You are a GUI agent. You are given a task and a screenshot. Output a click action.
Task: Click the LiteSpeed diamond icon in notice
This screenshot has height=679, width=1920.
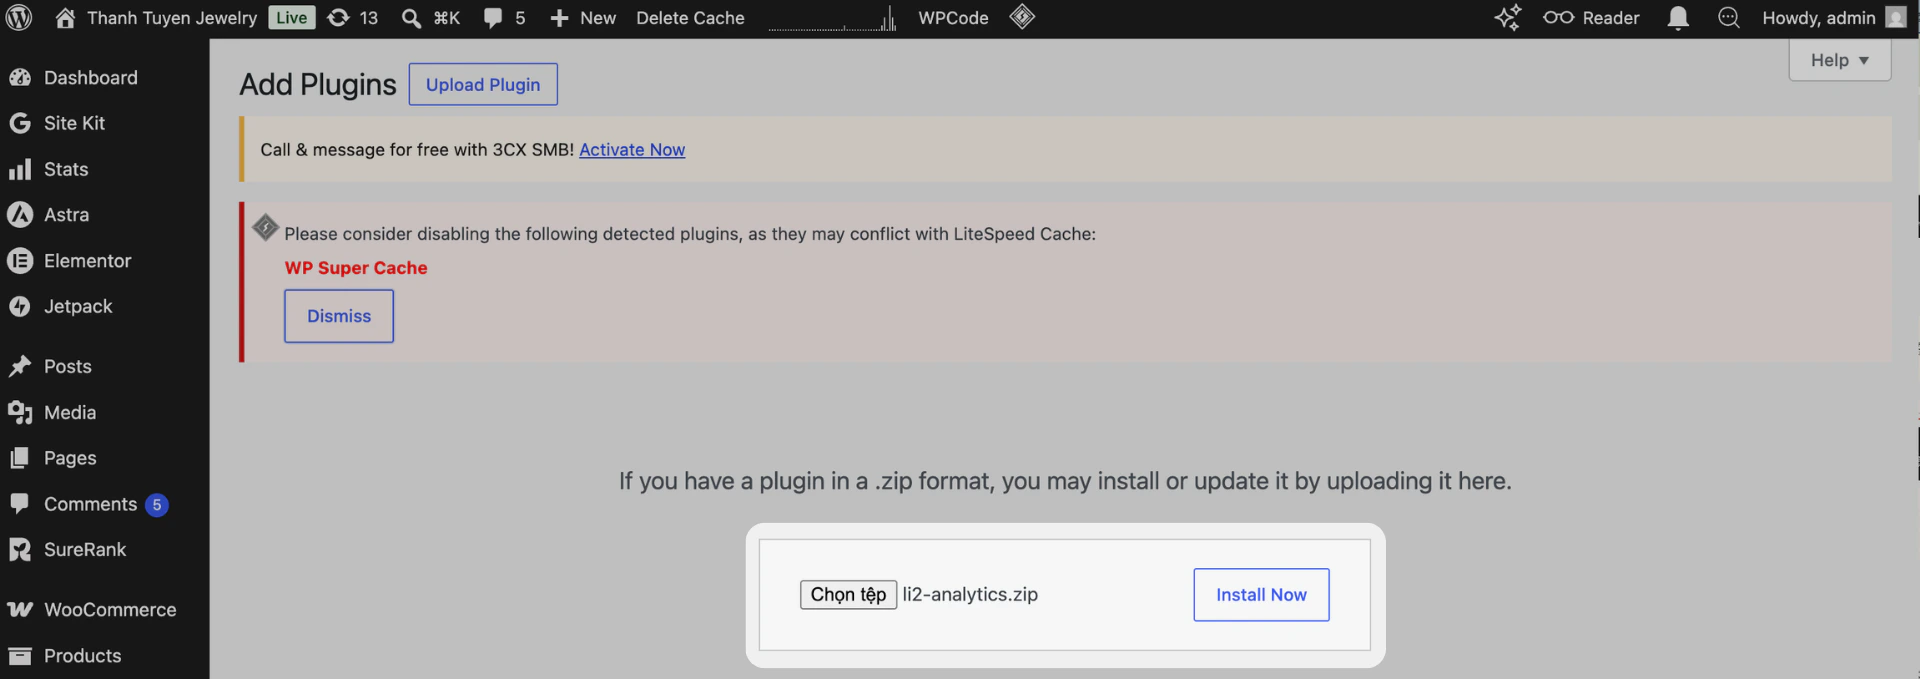tap(265, 228)
